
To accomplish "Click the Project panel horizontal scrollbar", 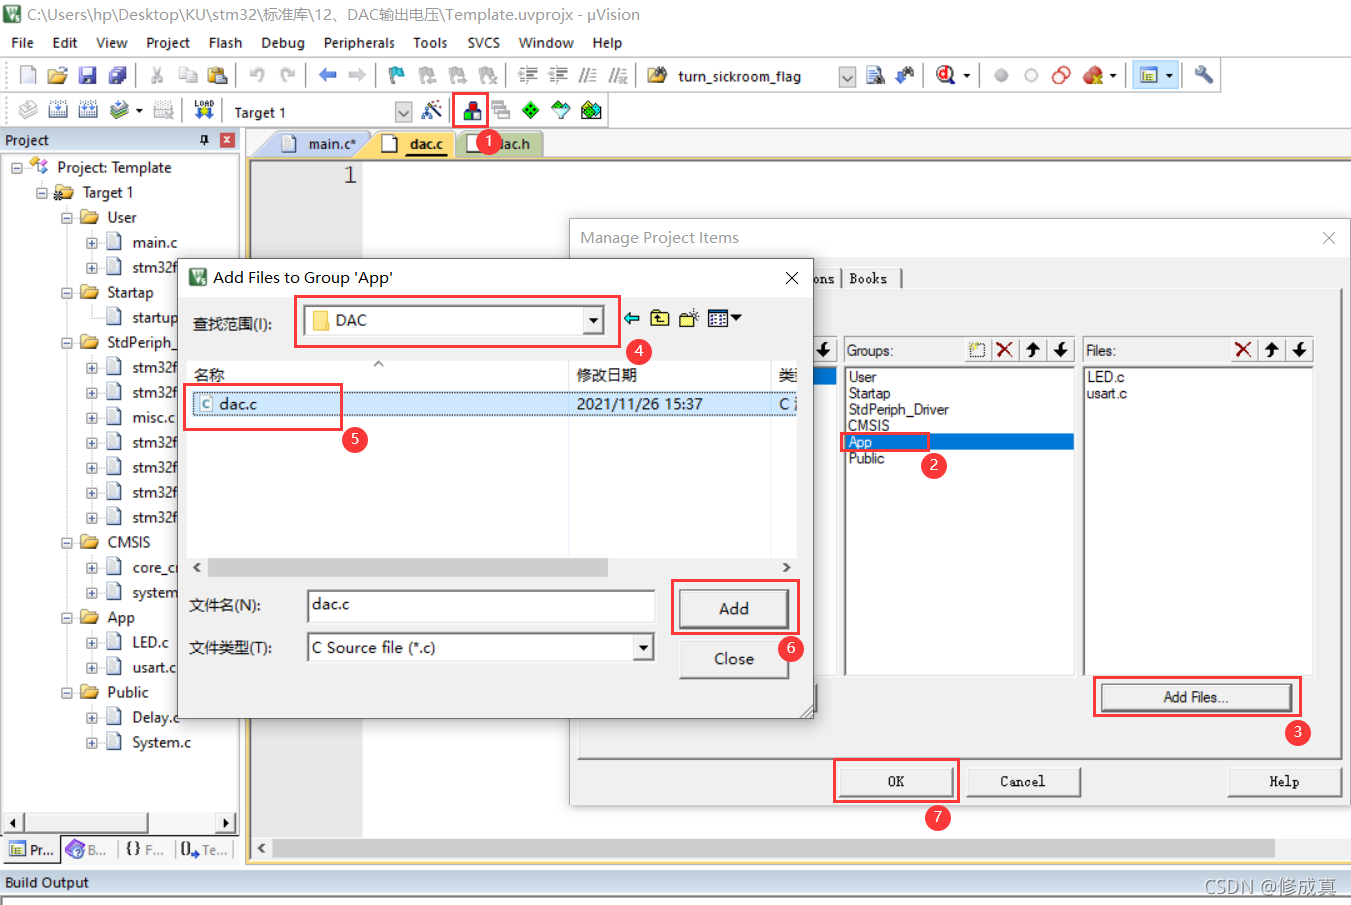I will 85,822.
